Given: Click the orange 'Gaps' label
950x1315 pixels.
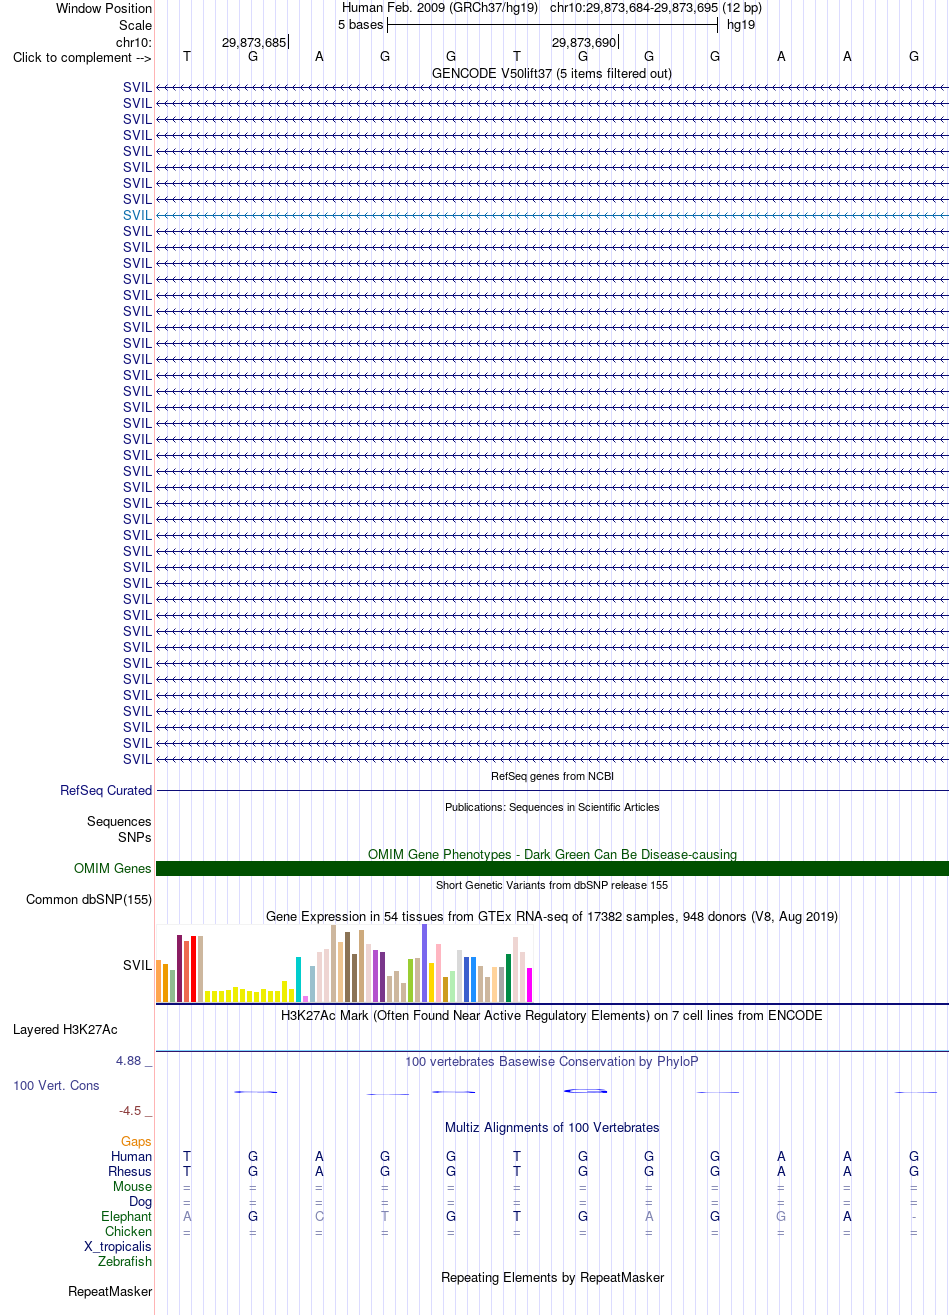Looking at the screenshot, I should pos(136,1141).
